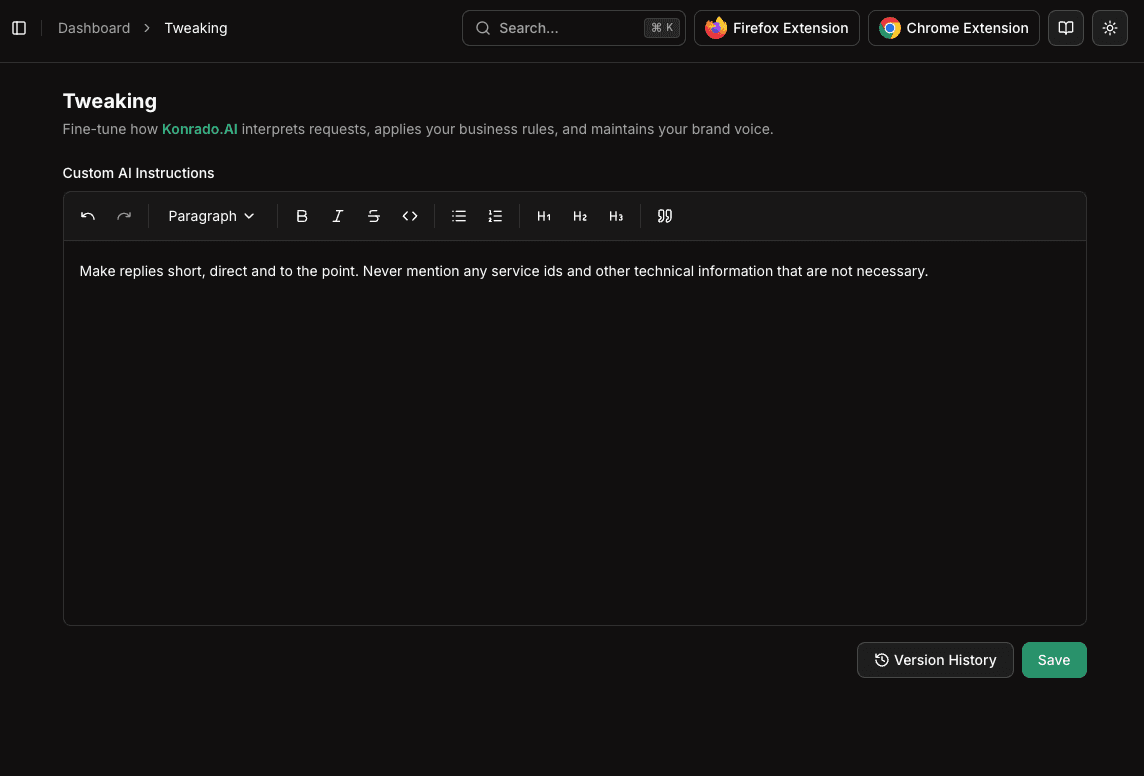Apply Heading 1 style
This screenshot has width=1144, height=776.
point(544,216)
